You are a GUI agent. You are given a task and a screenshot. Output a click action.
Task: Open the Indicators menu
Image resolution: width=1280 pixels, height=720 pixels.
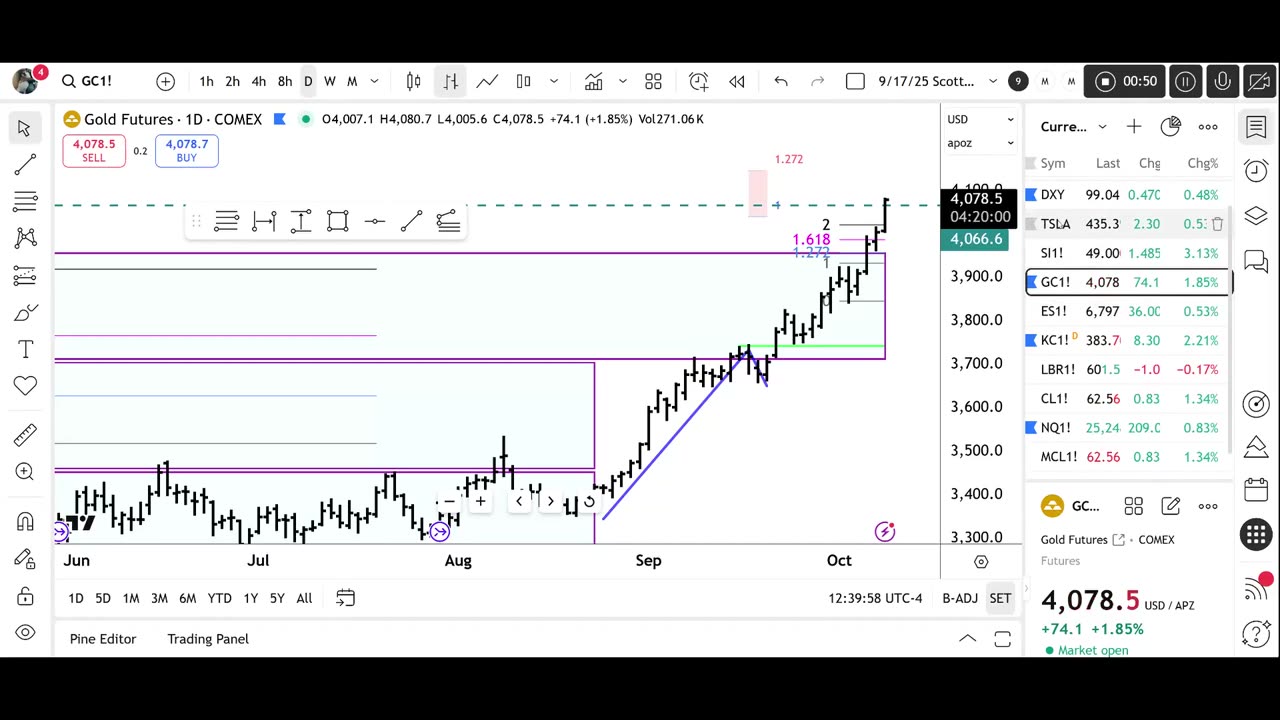click(593, 81)
